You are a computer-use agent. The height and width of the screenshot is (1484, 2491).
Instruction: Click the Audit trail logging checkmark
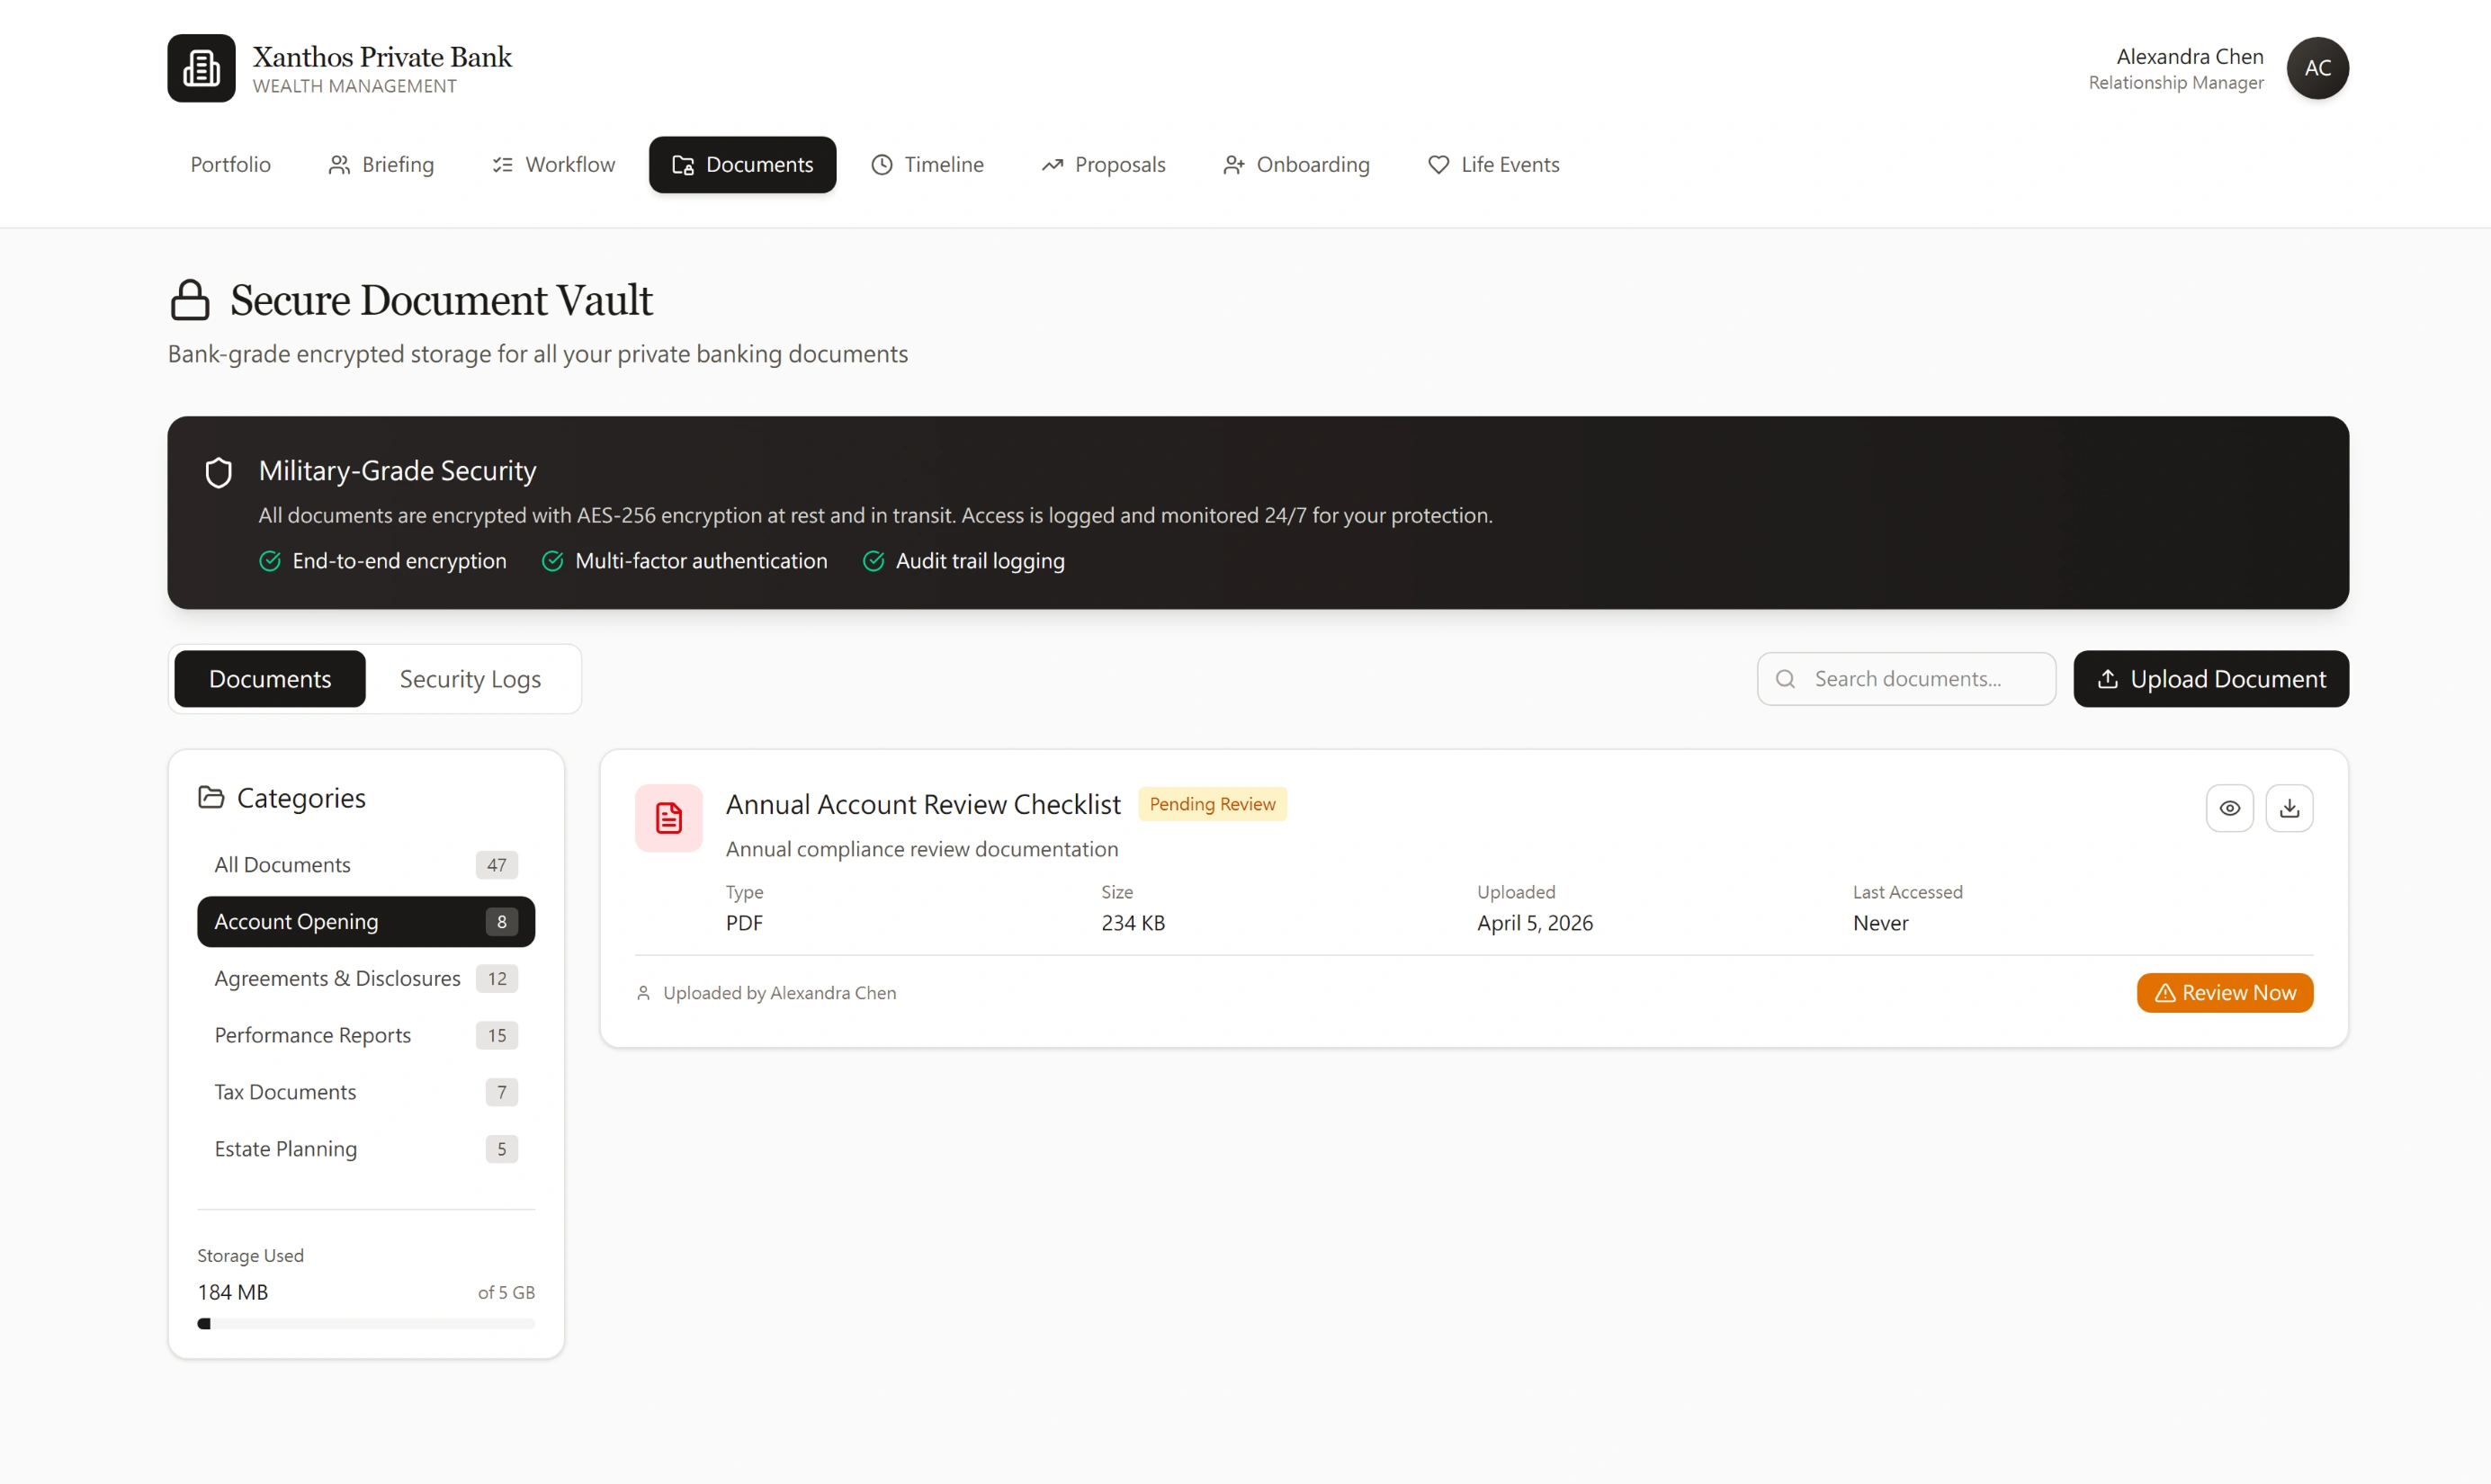point(873,561)
